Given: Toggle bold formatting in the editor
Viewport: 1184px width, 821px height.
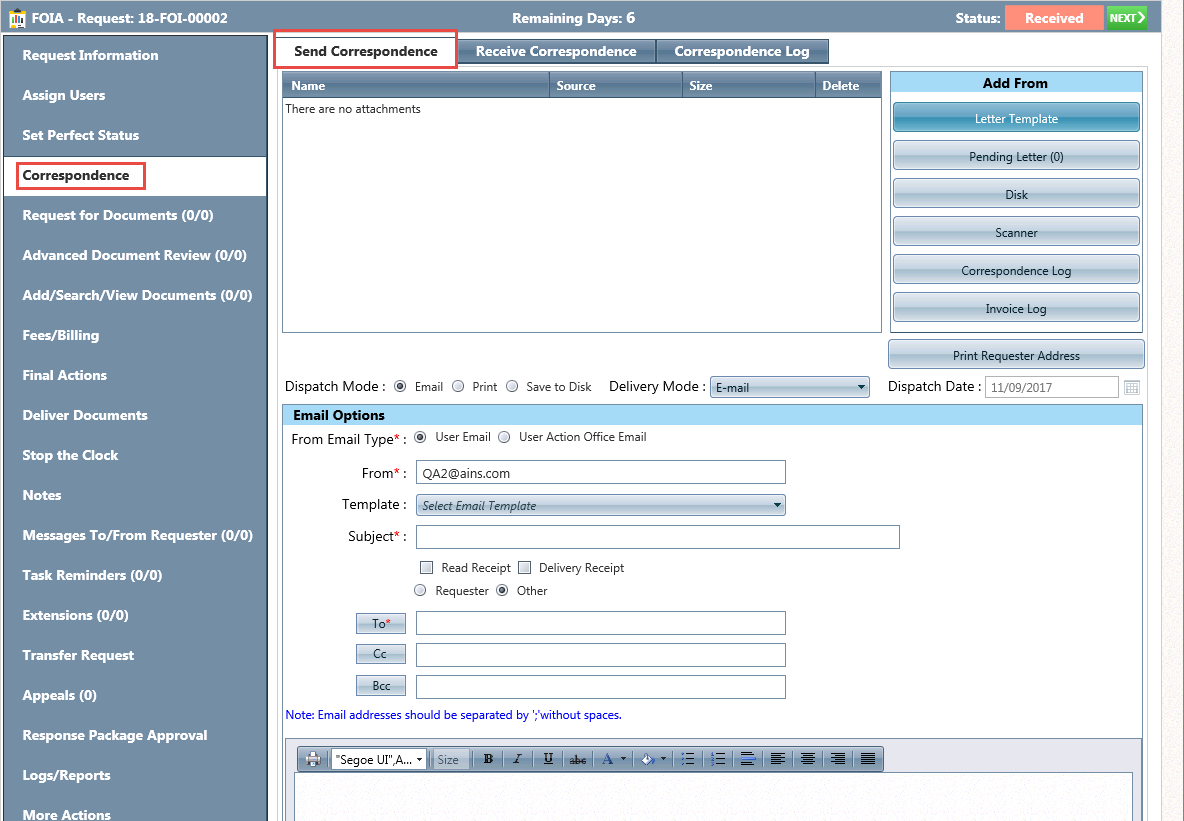Looking at the screenshot, I should (488, 760).
